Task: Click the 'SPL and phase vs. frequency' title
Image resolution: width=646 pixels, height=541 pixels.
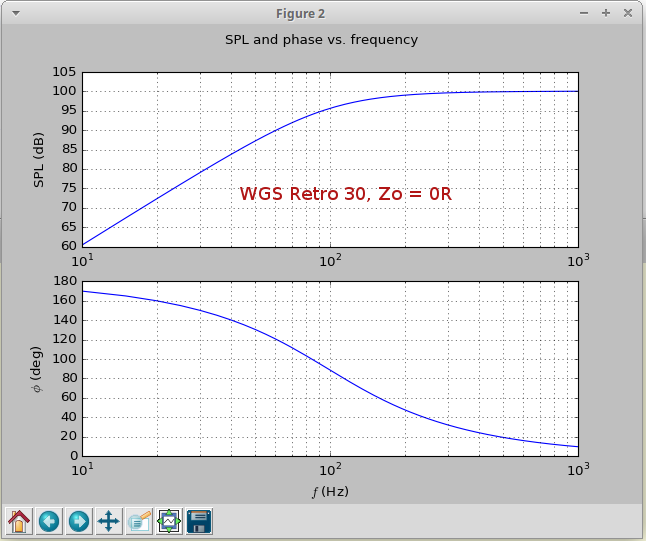Action: (321, 40)
